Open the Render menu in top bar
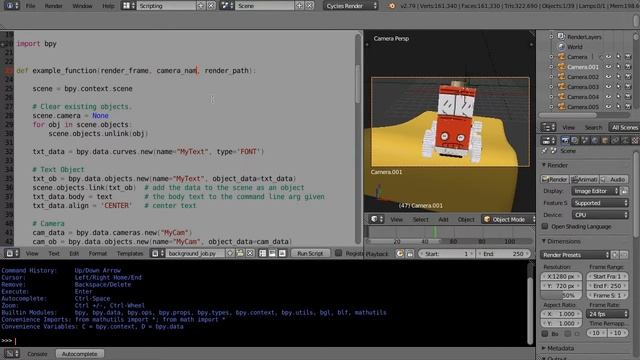This screenshot has height=360, width=640. point(53,6)
